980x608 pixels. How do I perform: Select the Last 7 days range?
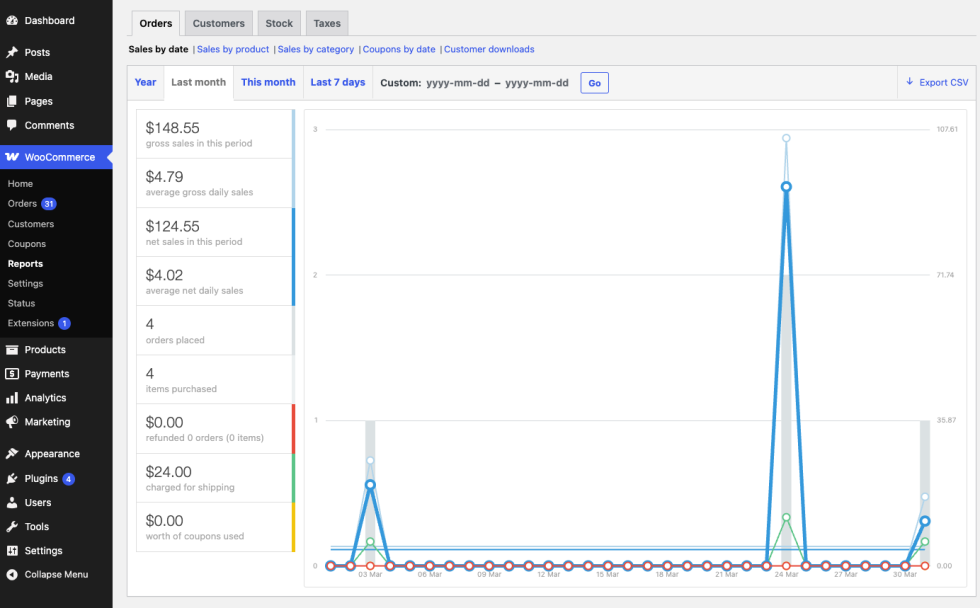point(337,82)
